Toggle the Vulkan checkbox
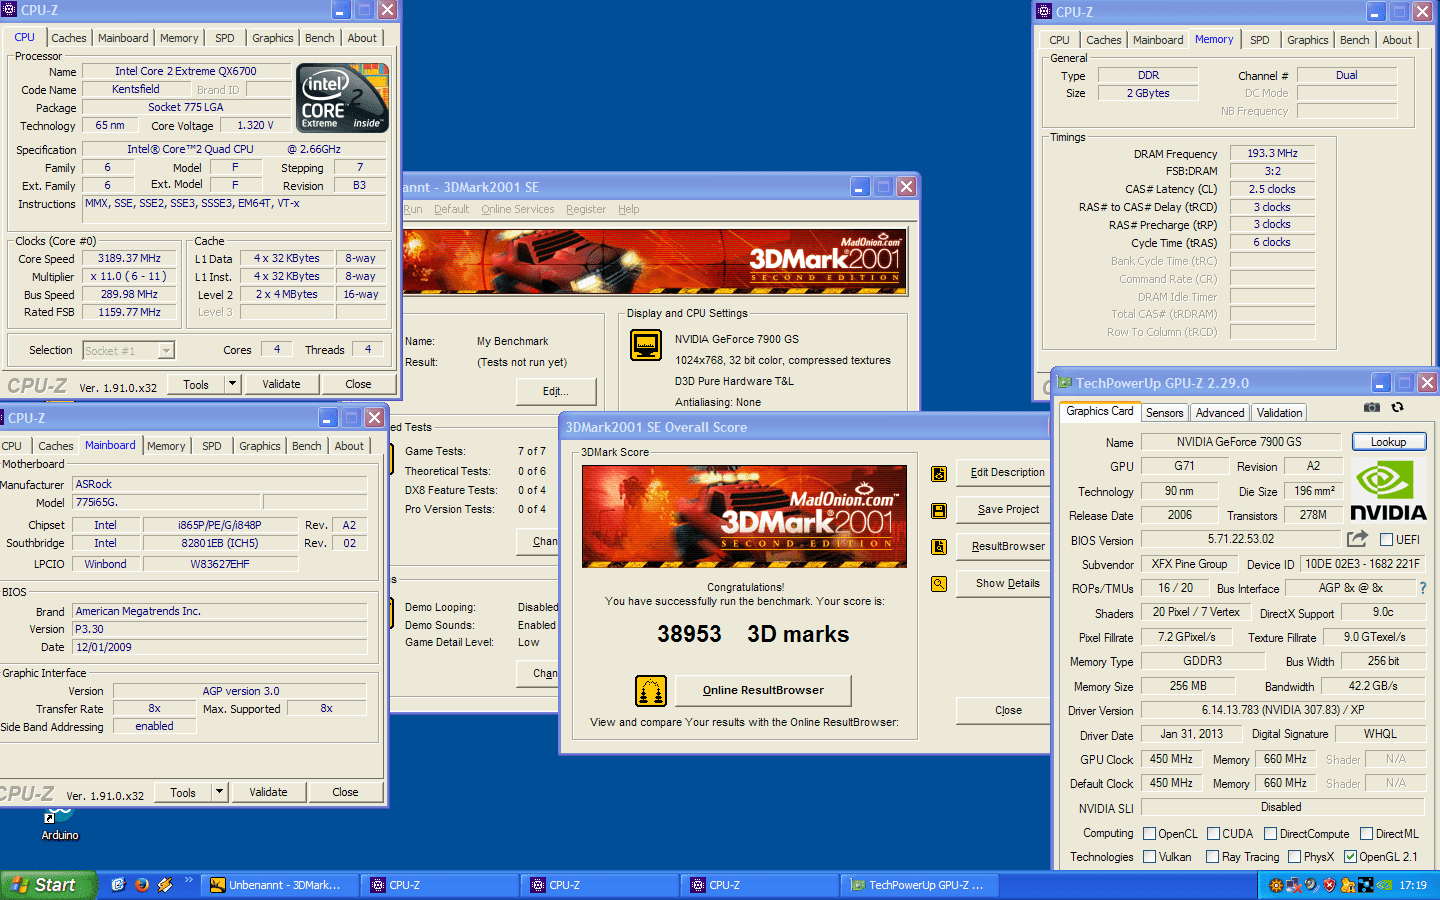The image size is (1440, 900). pyautogui.click(x=1150, y=857)
